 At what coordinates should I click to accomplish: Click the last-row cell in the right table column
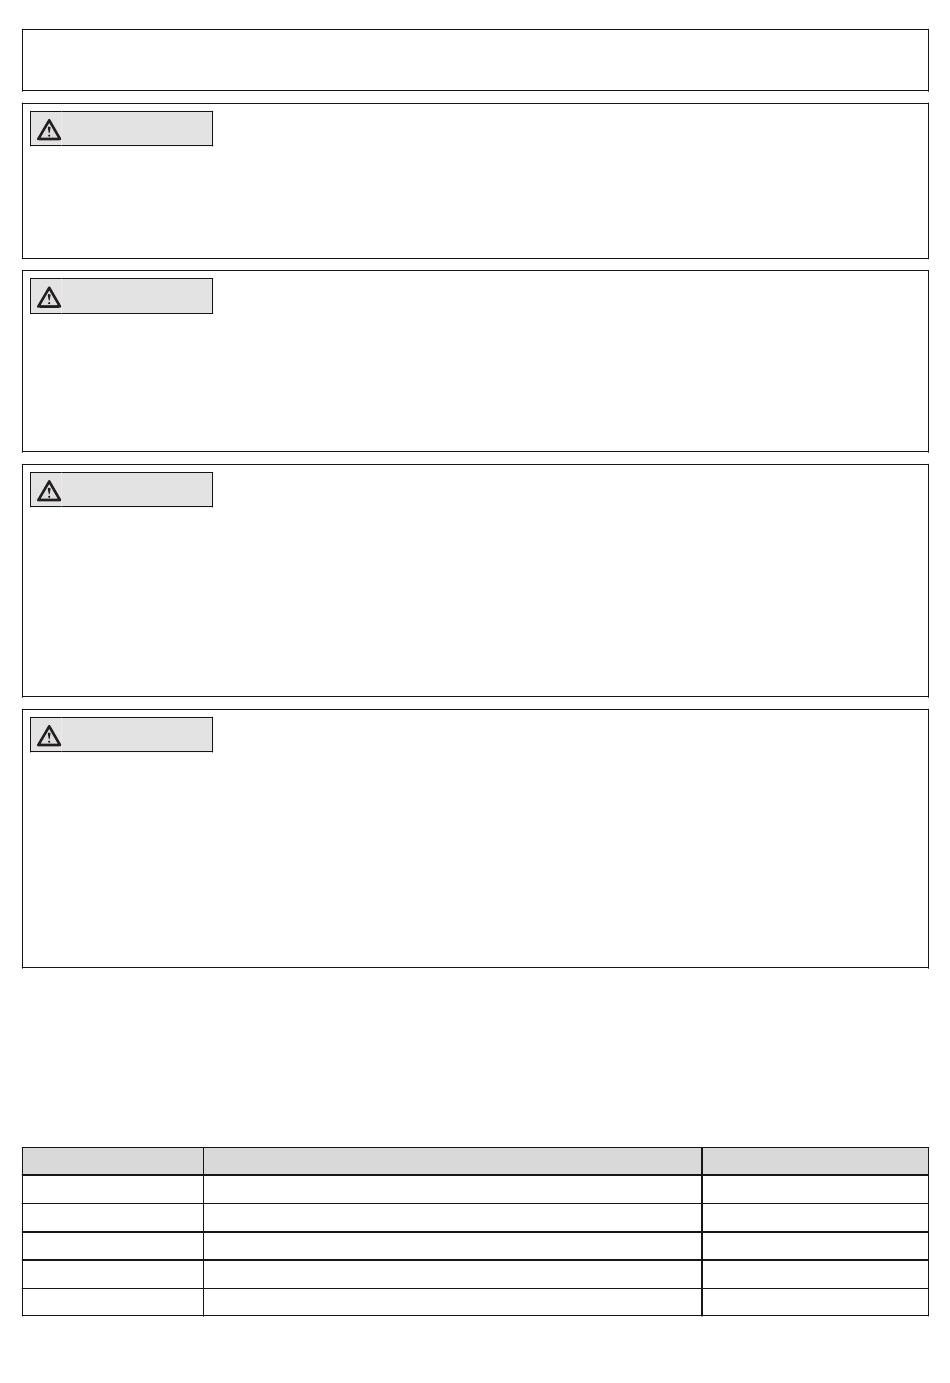click(x=815, y=1302)
